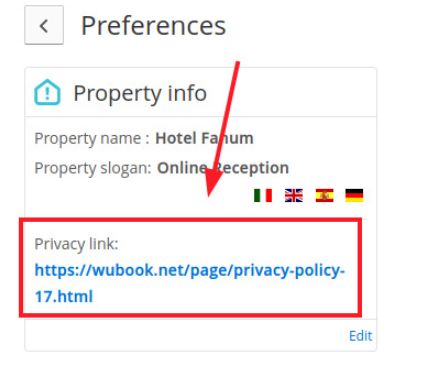Select the Property info card heading
The image size is (448, 365).
pos(140,93)
